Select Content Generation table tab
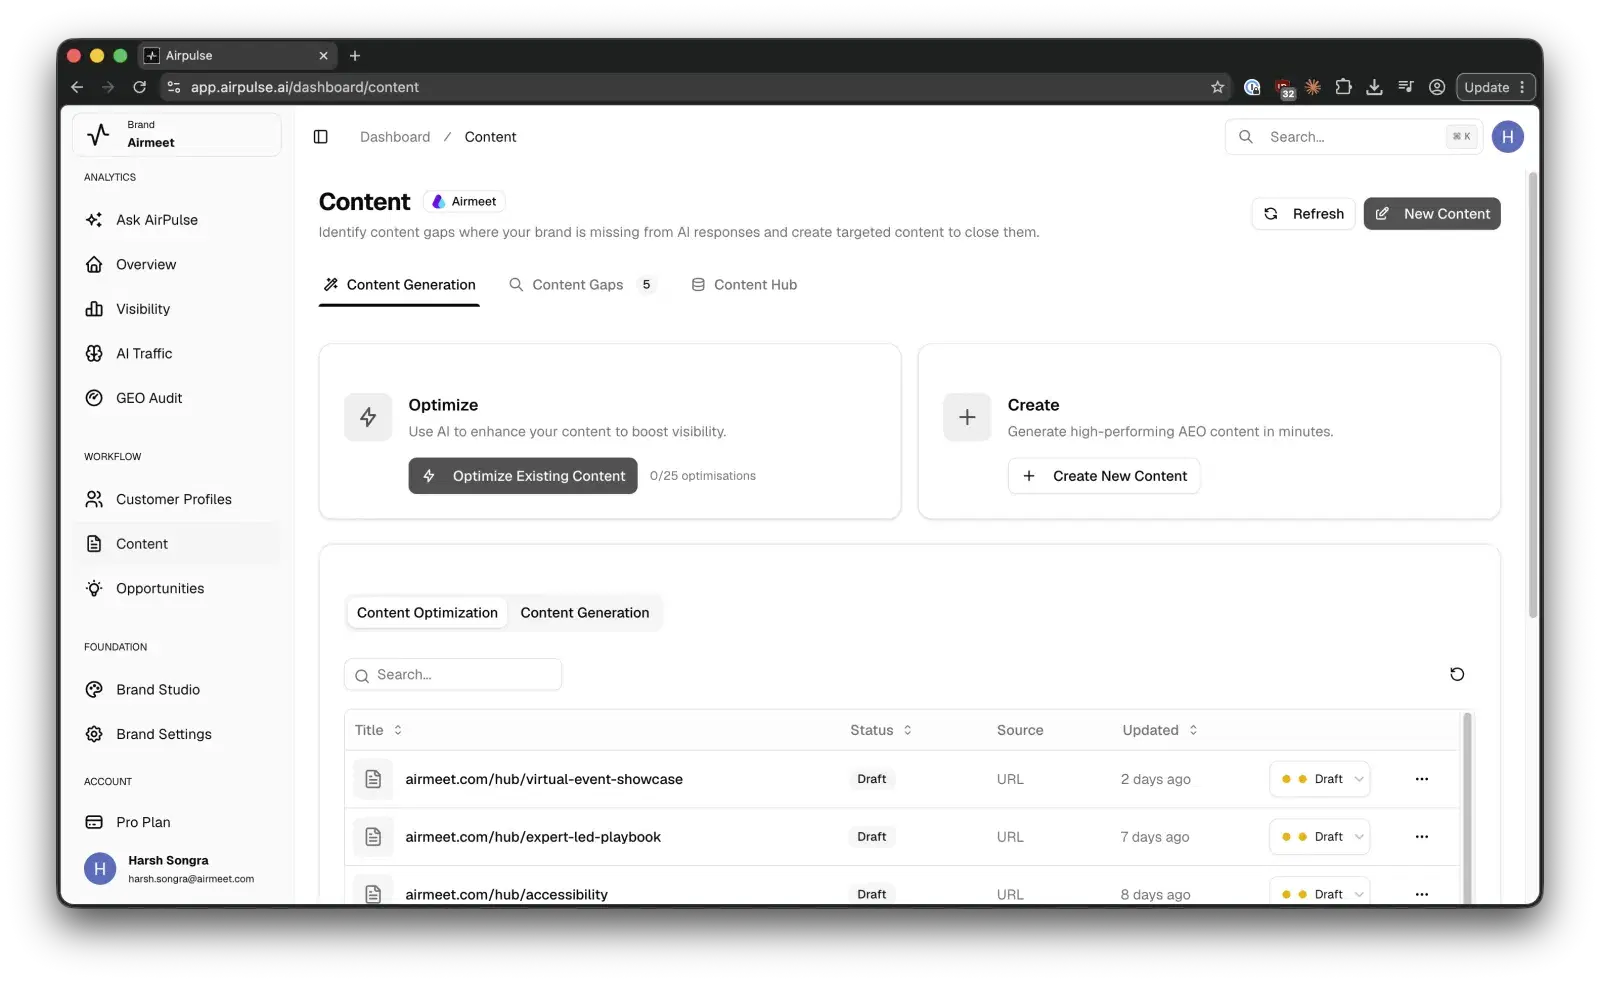This screenshot has width=1600, height=983. pos(585,613)
